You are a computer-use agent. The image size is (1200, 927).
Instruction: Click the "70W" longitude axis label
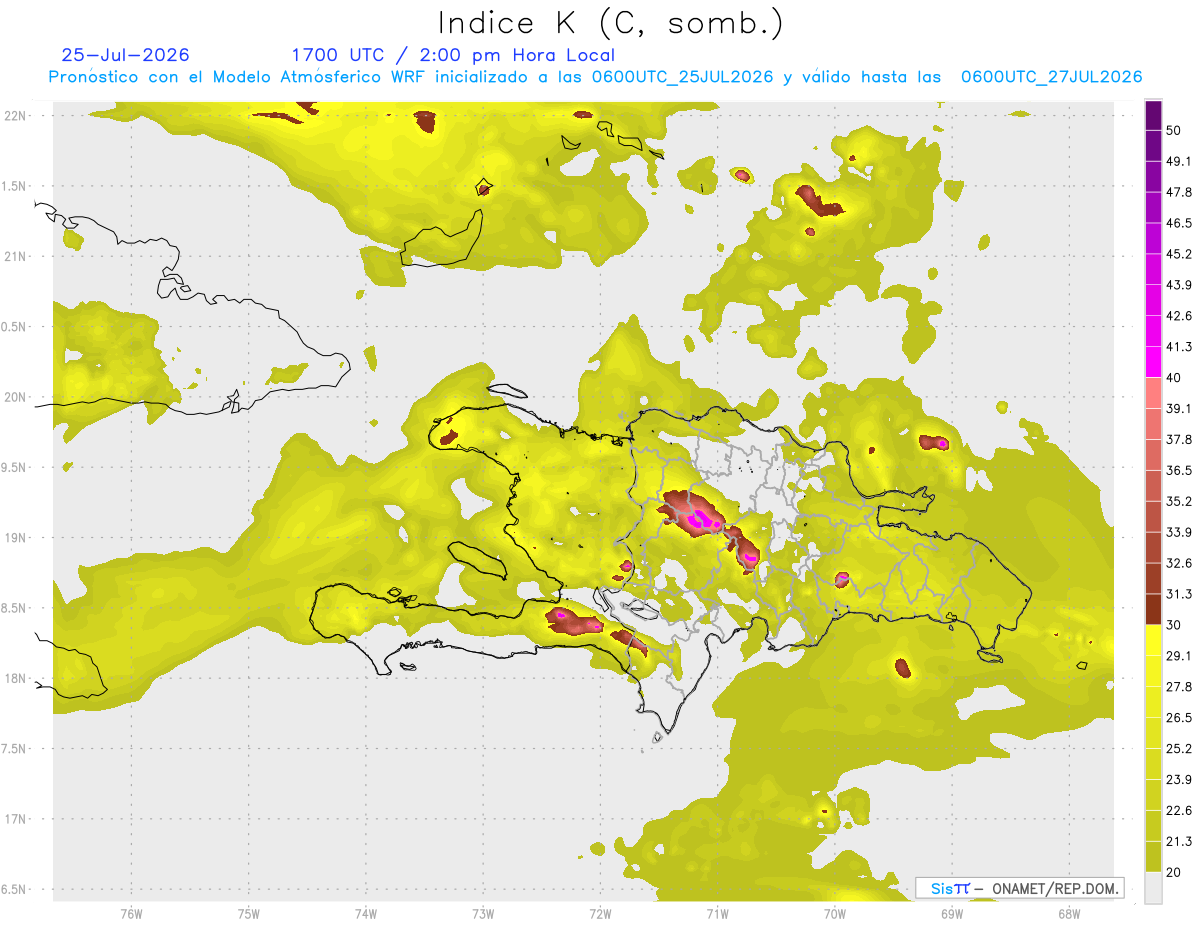coord(834,913)
